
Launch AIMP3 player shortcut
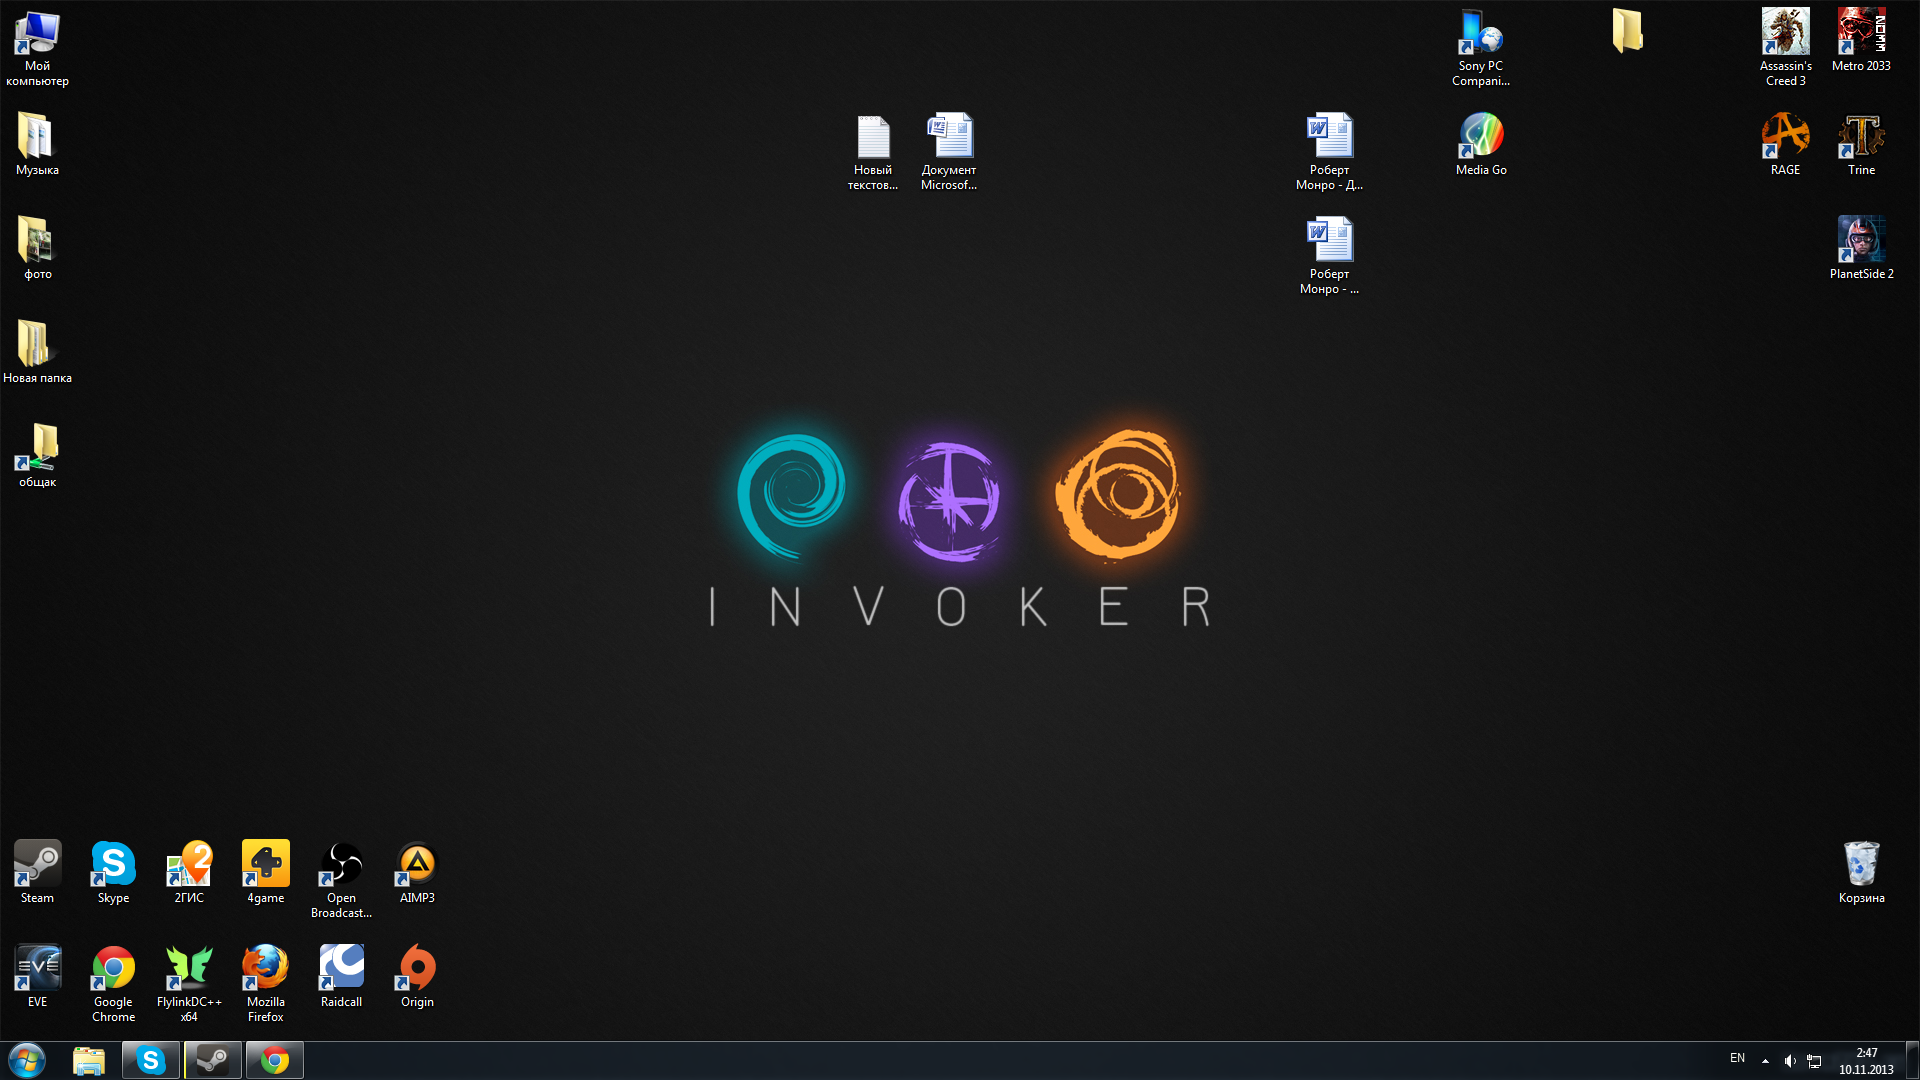tap(417, 873)
